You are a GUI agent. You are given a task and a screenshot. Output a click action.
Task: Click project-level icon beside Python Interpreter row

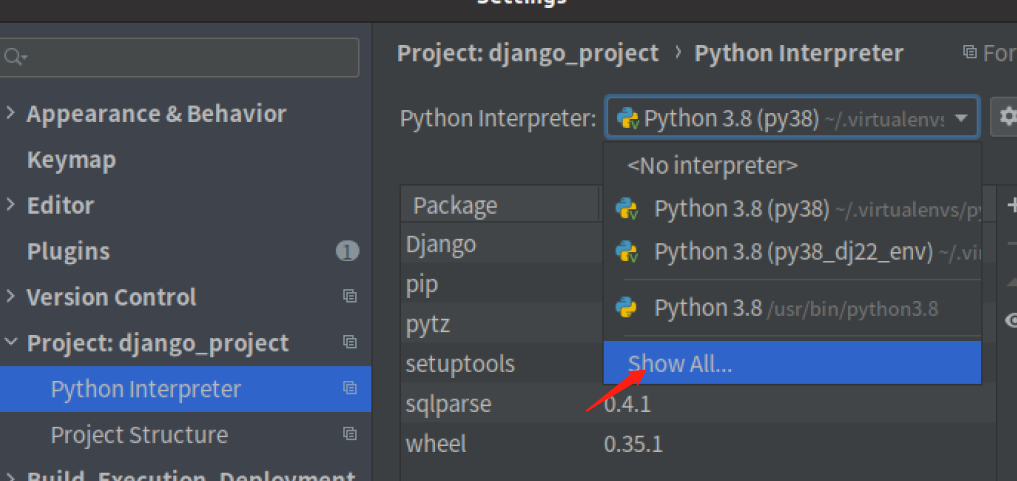click(350, 388)
